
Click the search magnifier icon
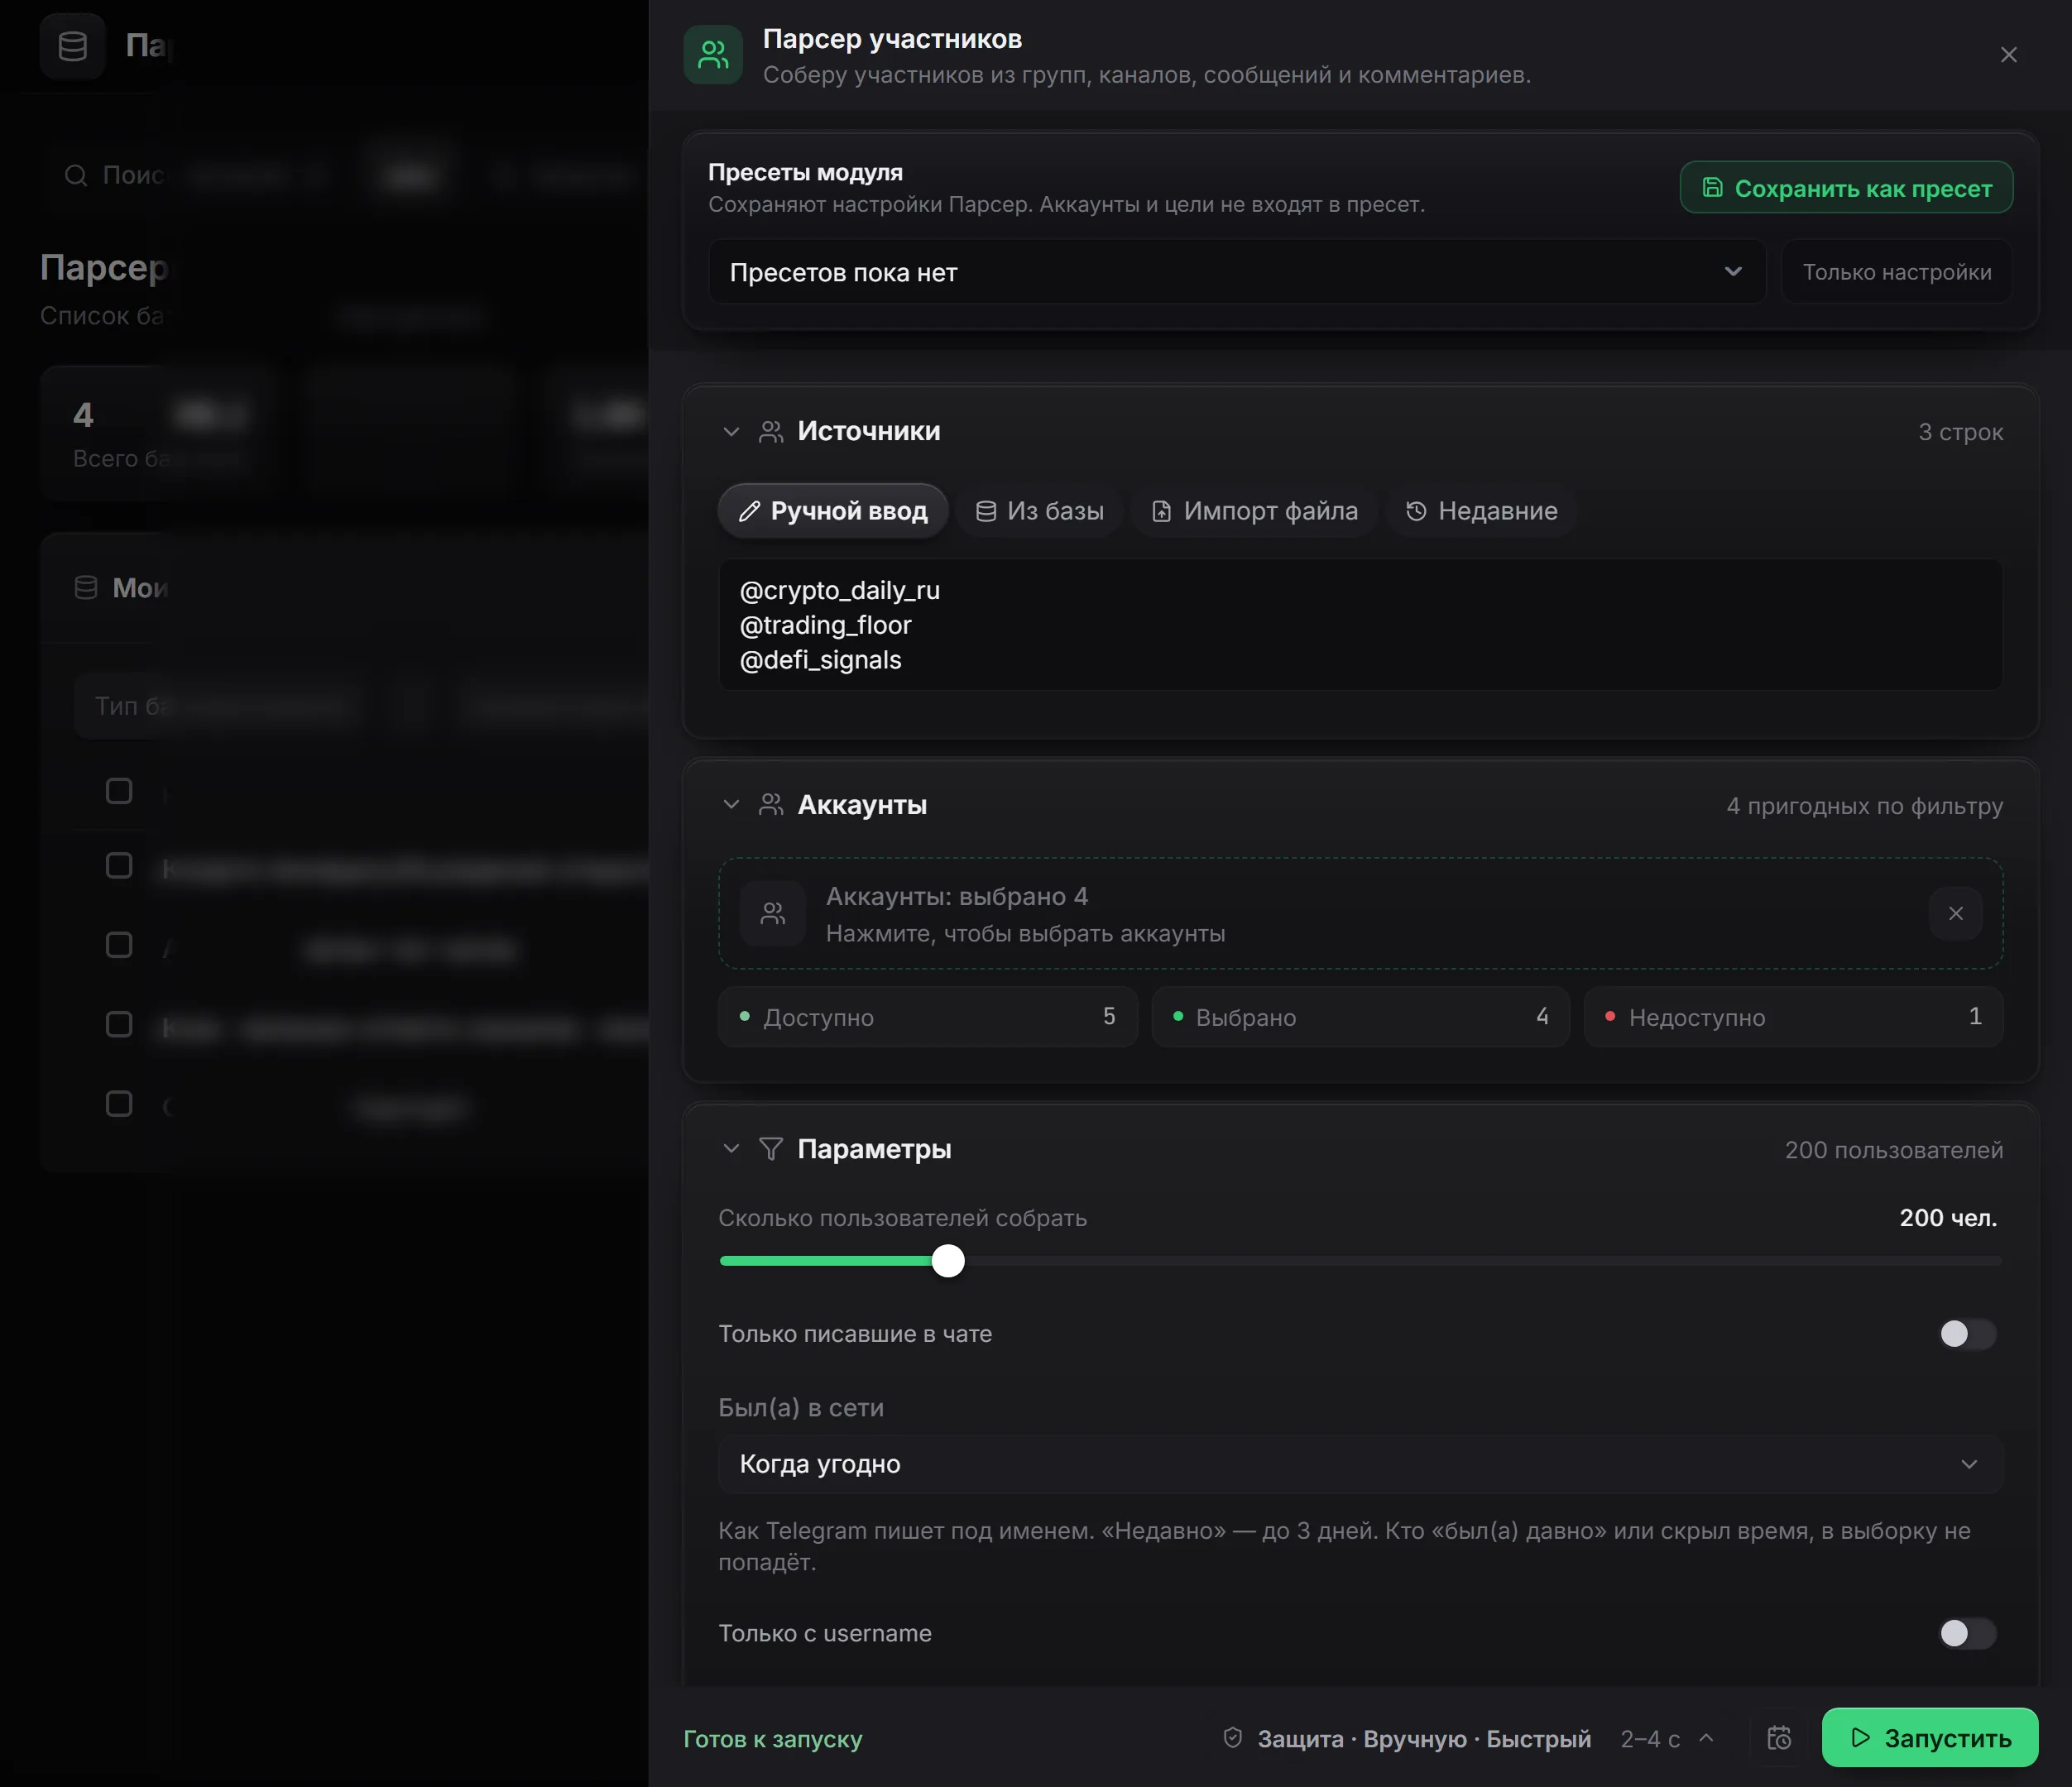(76, 176)
